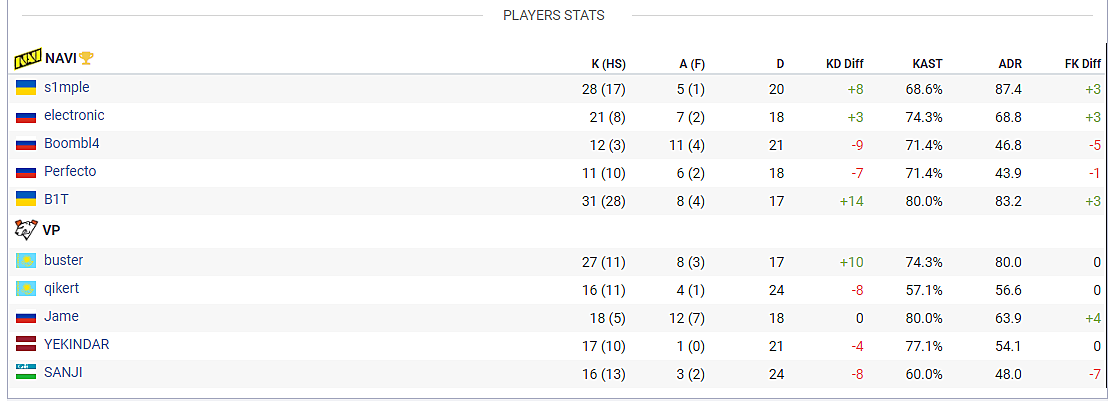1113x401 pixels.
Task: Click the KAST column header
Action: (x=927, y=64)
